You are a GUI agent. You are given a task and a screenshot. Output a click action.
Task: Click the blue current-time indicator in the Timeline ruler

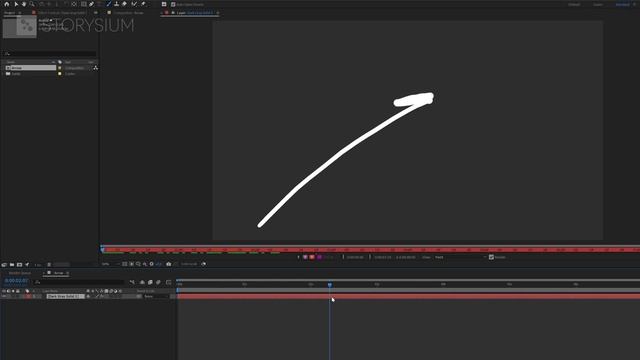[330, 284]
